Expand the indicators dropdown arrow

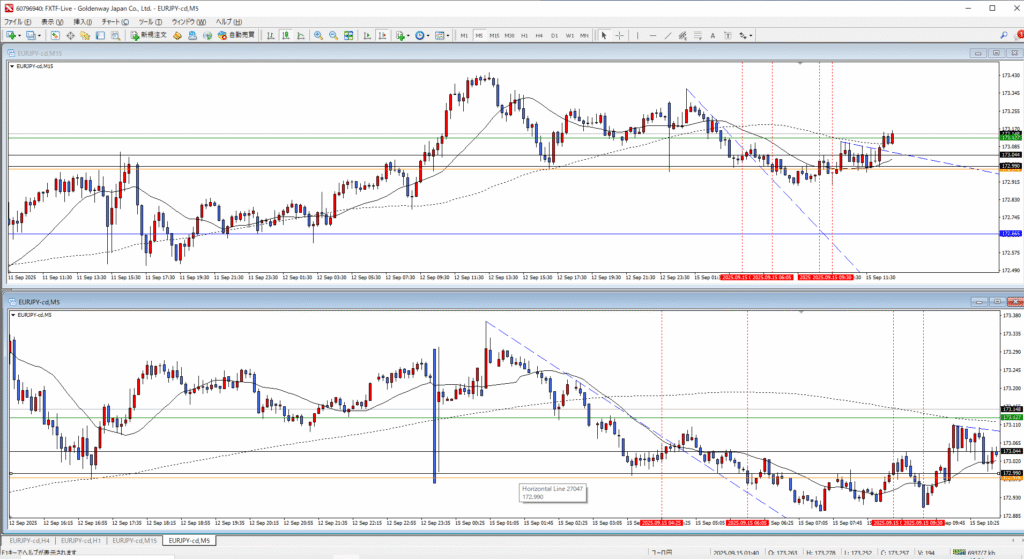coord(408,35)
